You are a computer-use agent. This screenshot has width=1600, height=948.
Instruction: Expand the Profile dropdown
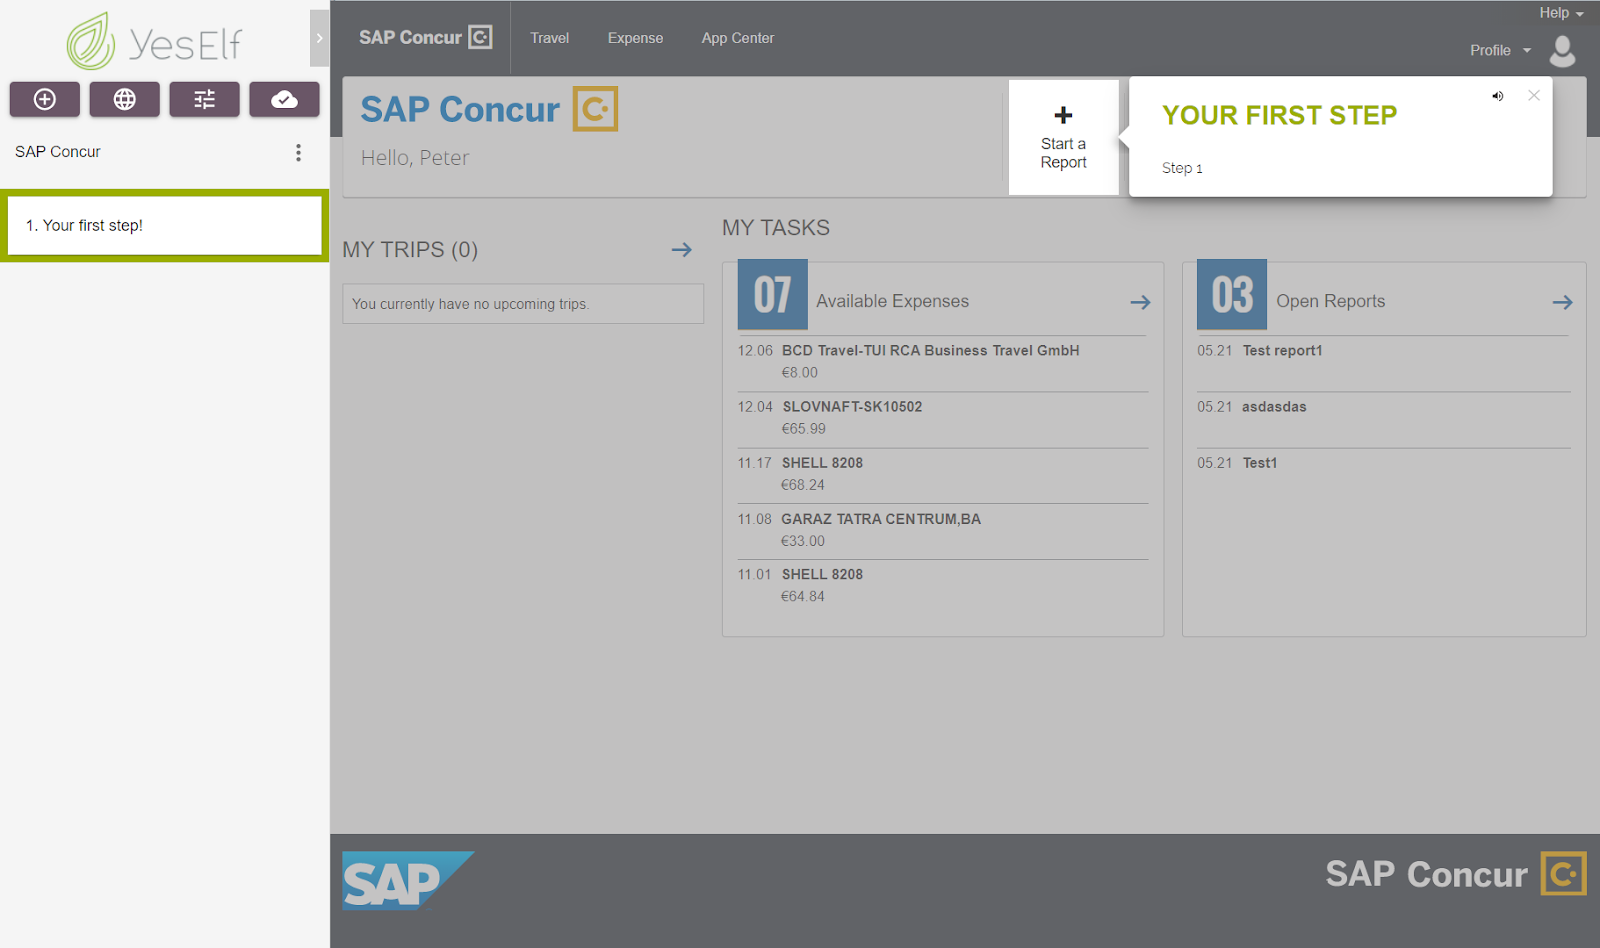click(1500, 50)
